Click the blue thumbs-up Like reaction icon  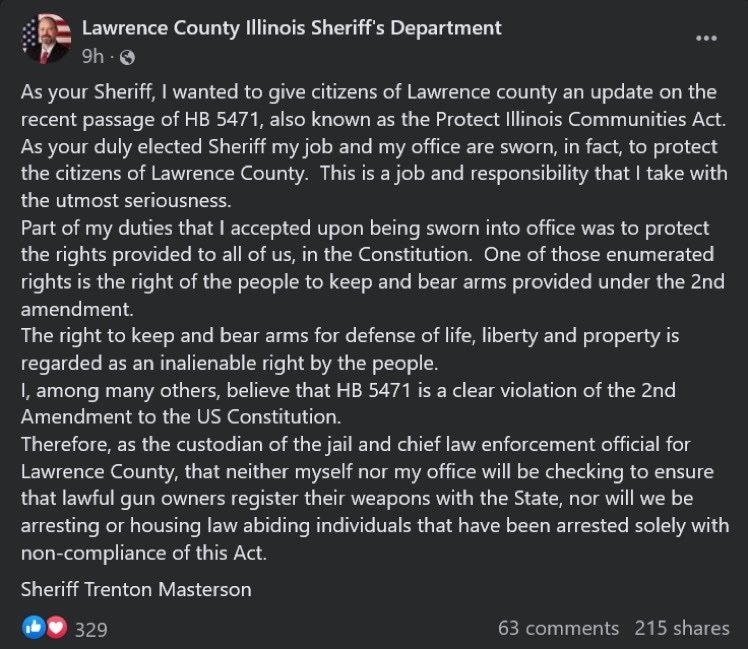point(33,627)
